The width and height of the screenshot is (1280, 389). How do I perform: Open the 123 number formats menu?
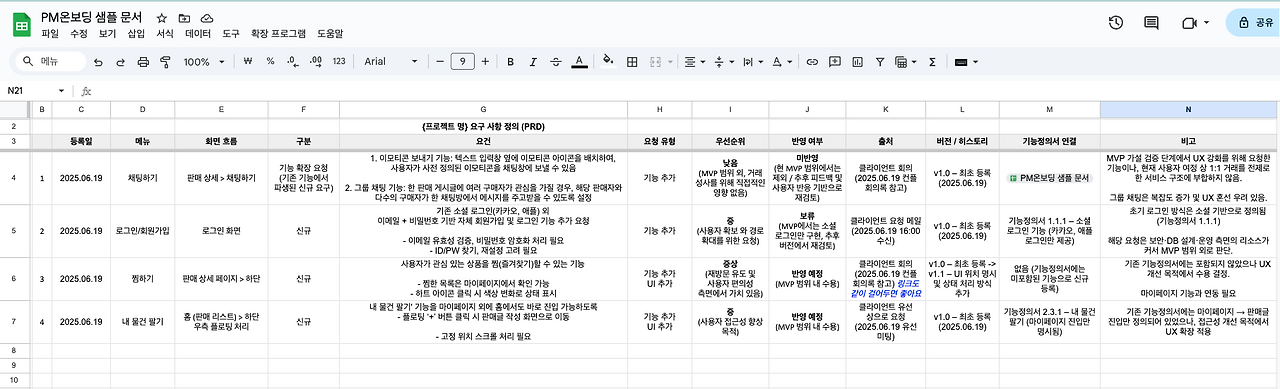coord(339,62)
